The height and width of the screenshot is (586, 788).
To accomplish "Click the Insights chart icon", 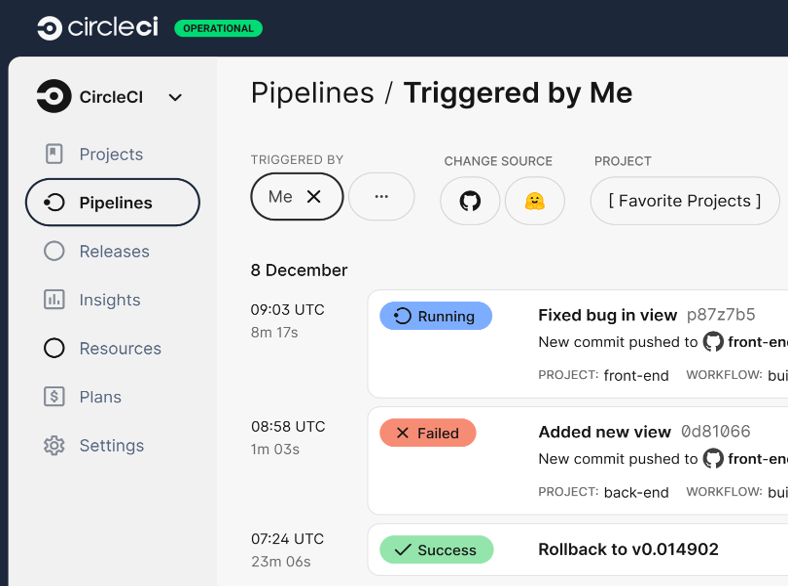I will coord(54,300).
